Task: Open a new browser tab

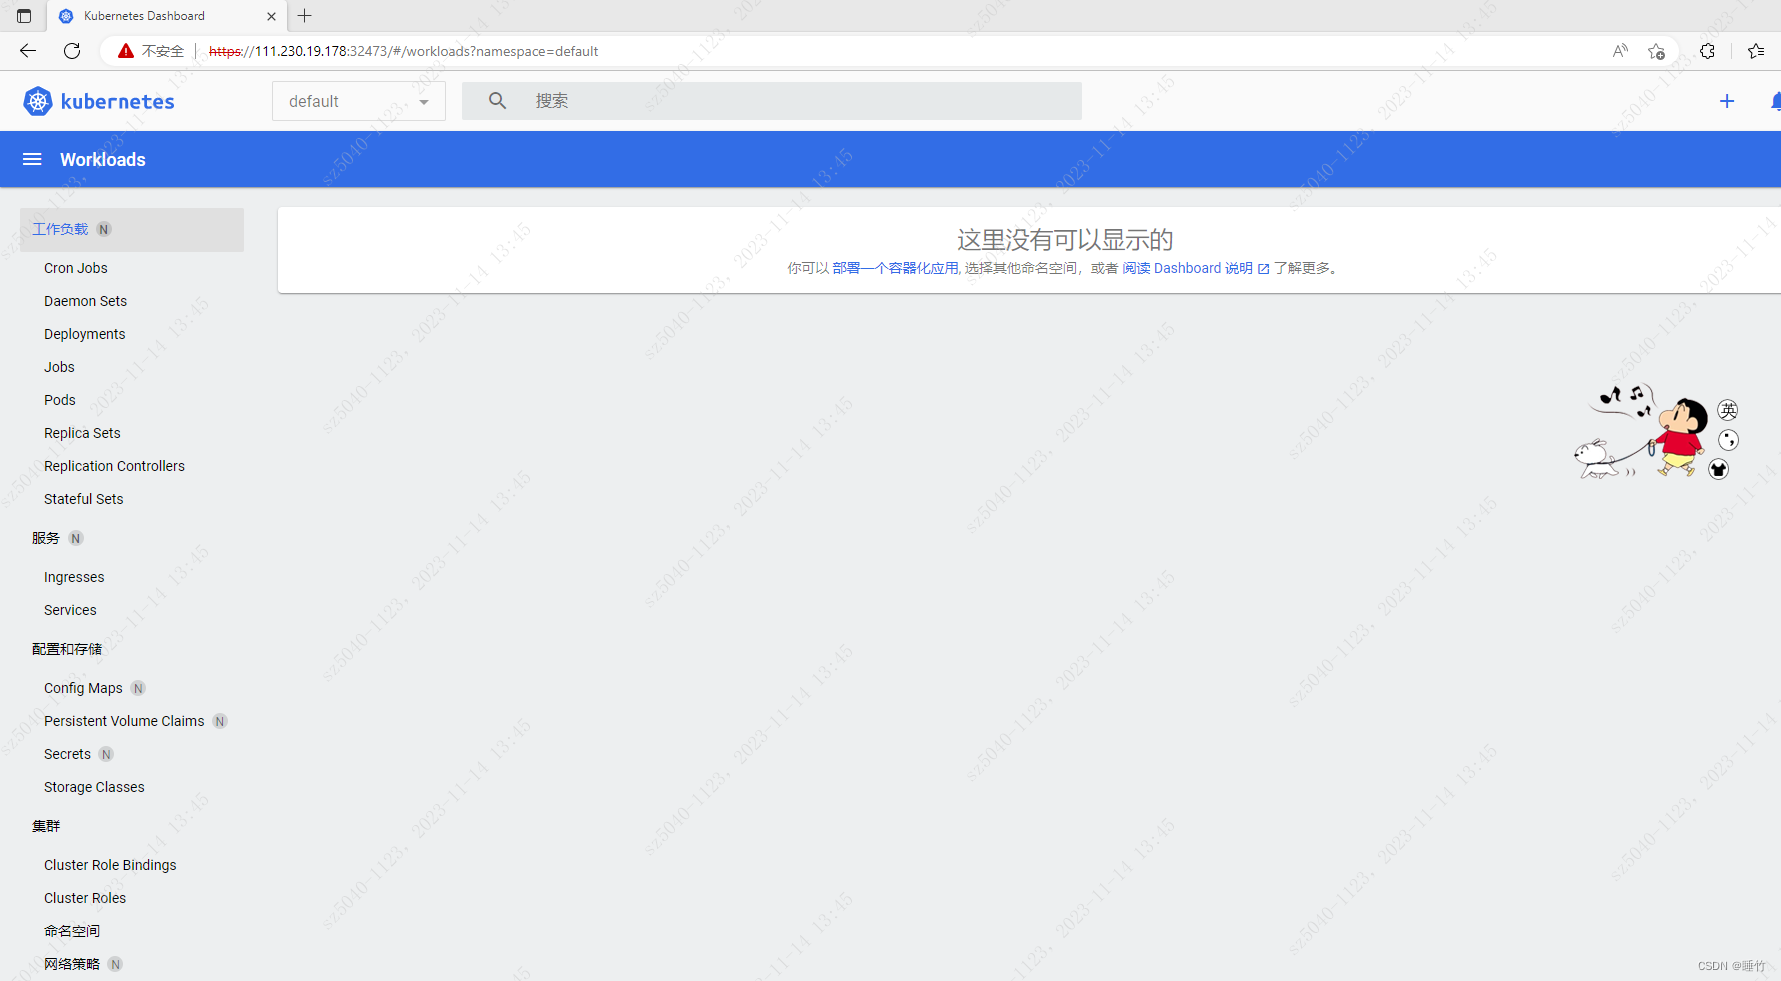Action: (305, 16)
